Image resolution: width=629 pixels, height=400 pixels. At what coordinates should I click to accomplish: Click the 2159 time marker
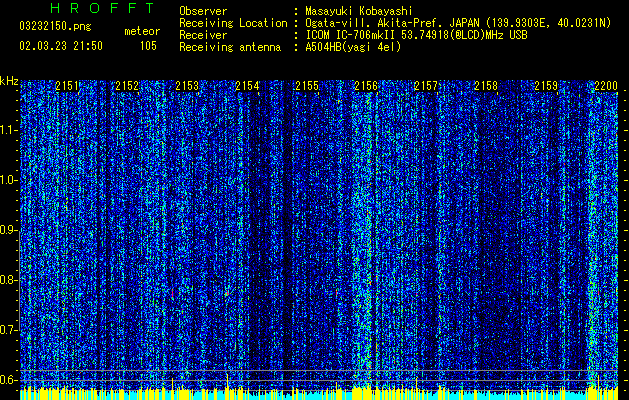[x=546, y=86]
